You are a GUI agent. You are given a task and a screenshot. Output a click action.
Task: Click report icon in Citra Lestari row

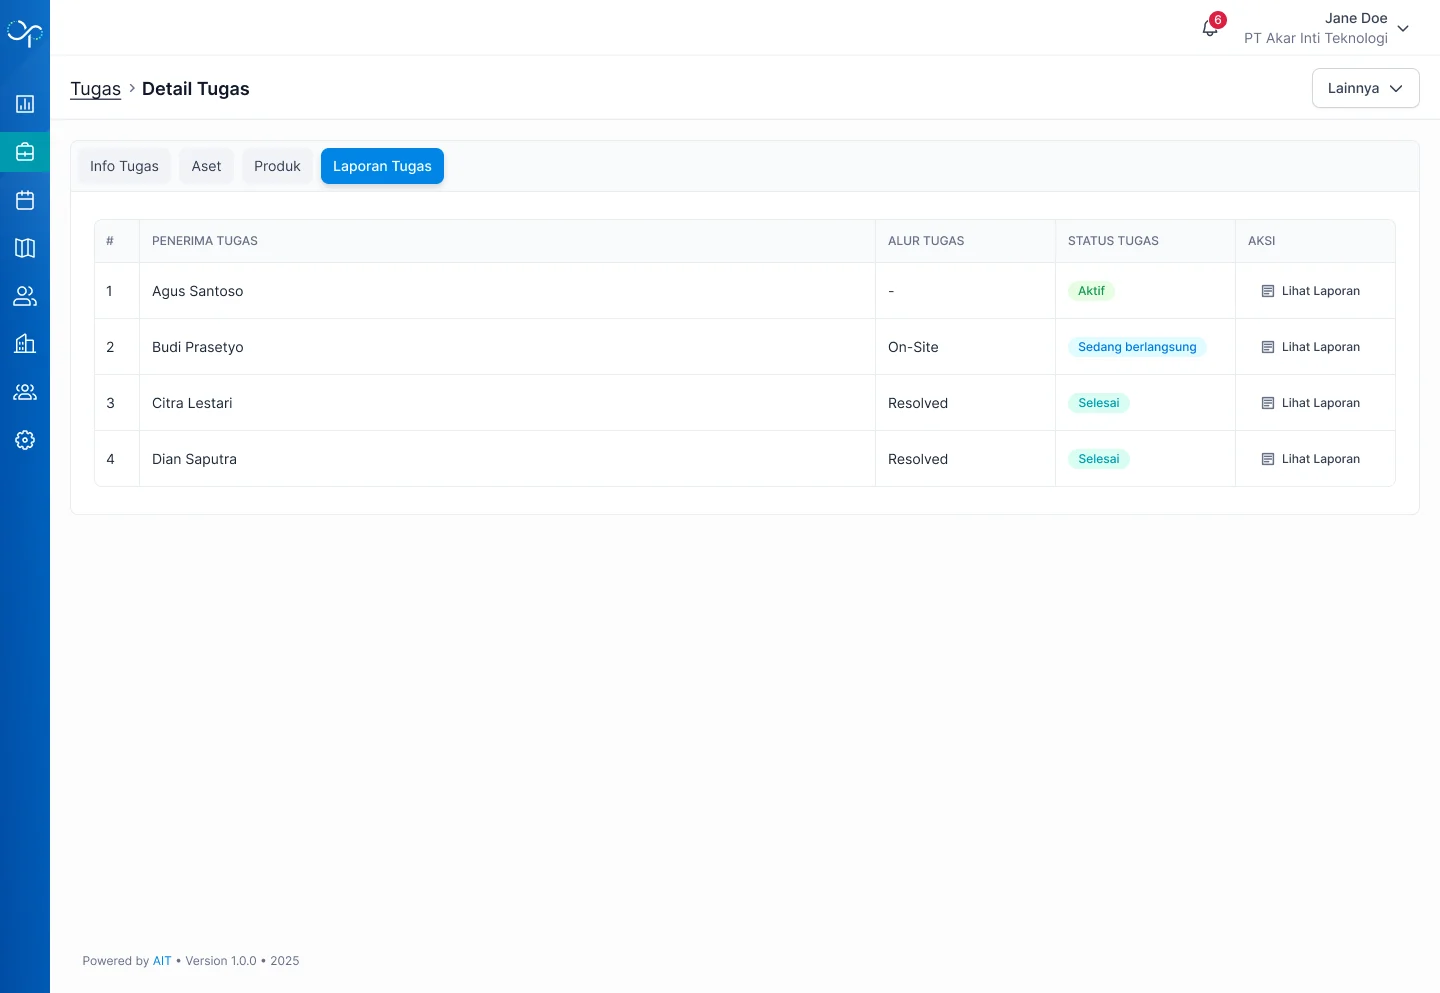[x=1268, y=403]
